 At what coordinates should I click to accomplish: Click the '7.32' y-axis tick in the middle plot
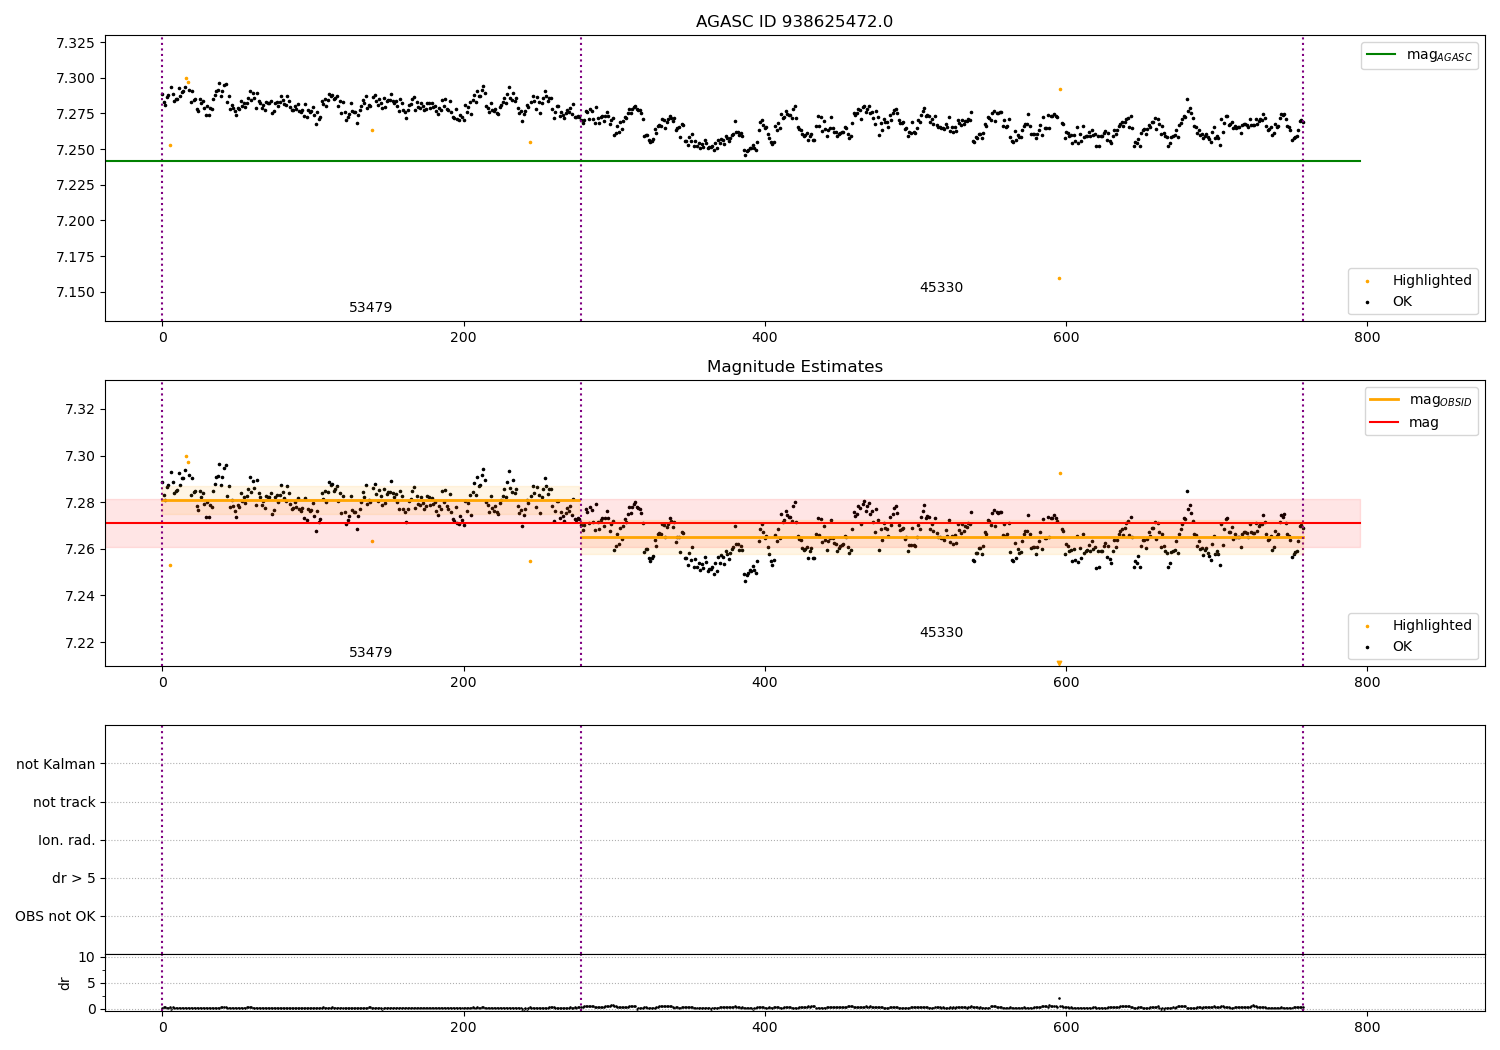tap(79, 410)
